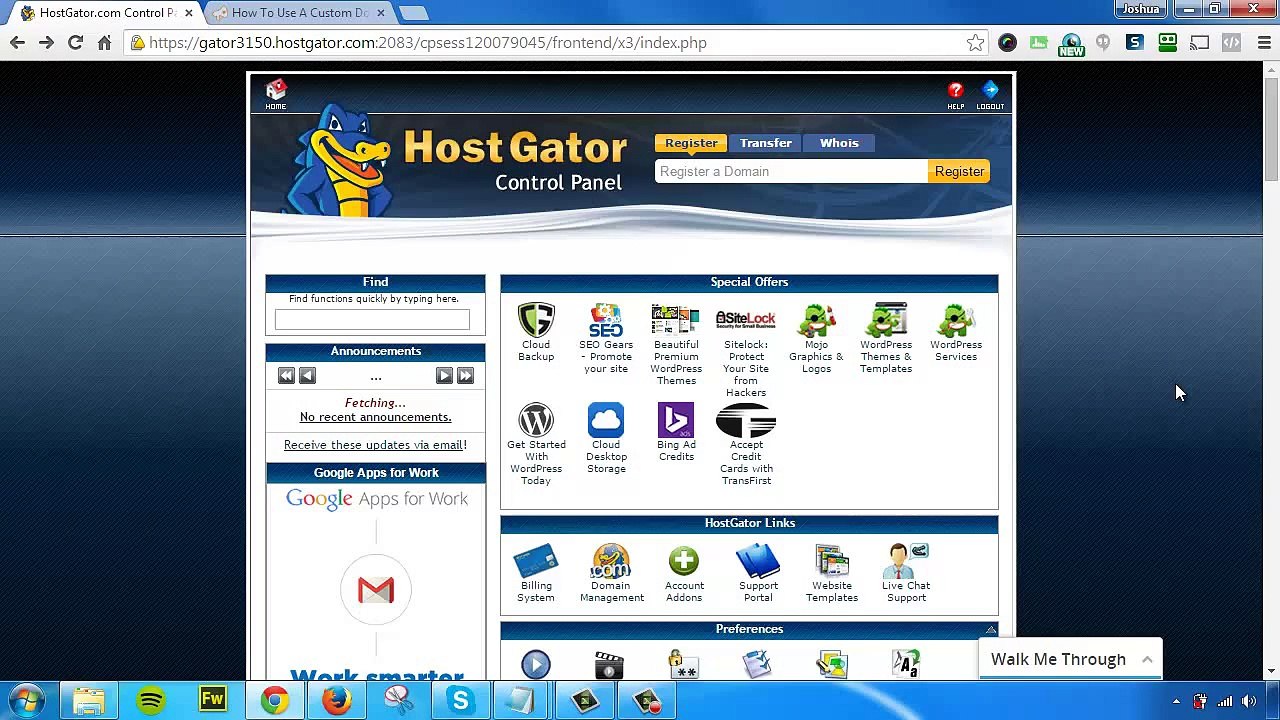Go to previous announcement
Image resolution: width=1280 pixels, height=720 pixels.
point(307,375)
